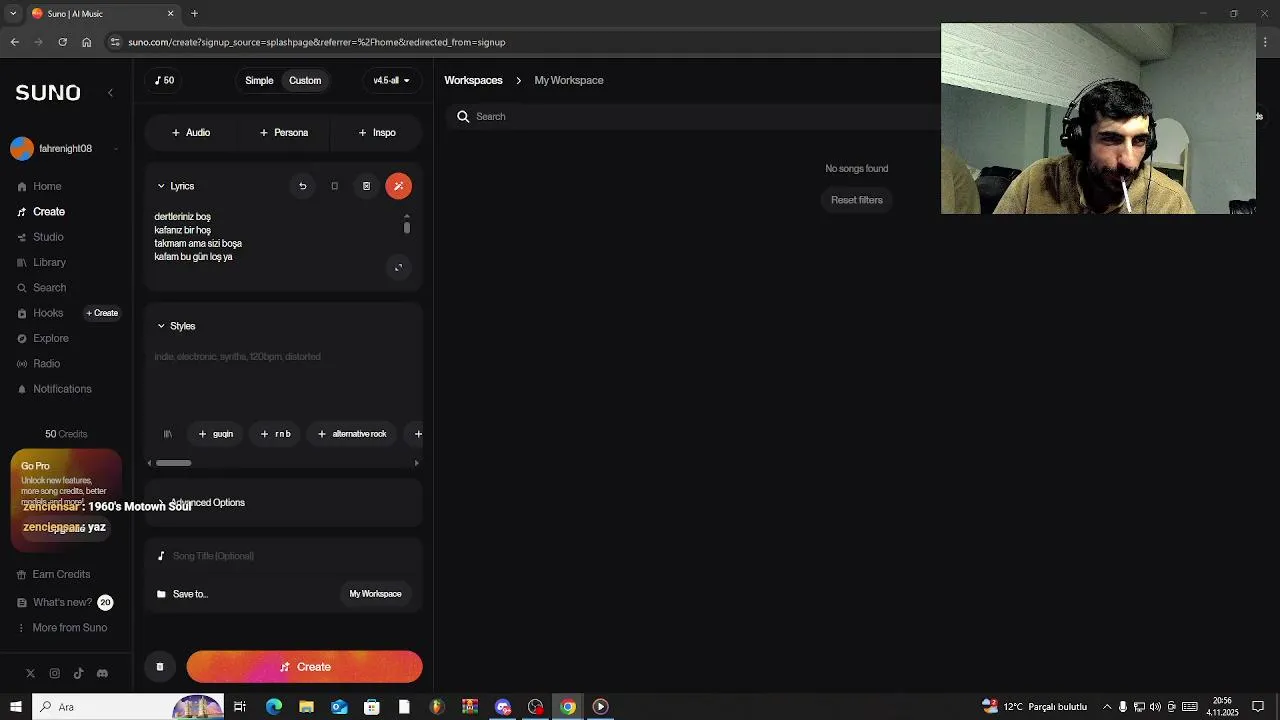This screenshot has height=720, width=1280.
Task: Open the fahrenight08 account menu
Action: tap(65, 149)
